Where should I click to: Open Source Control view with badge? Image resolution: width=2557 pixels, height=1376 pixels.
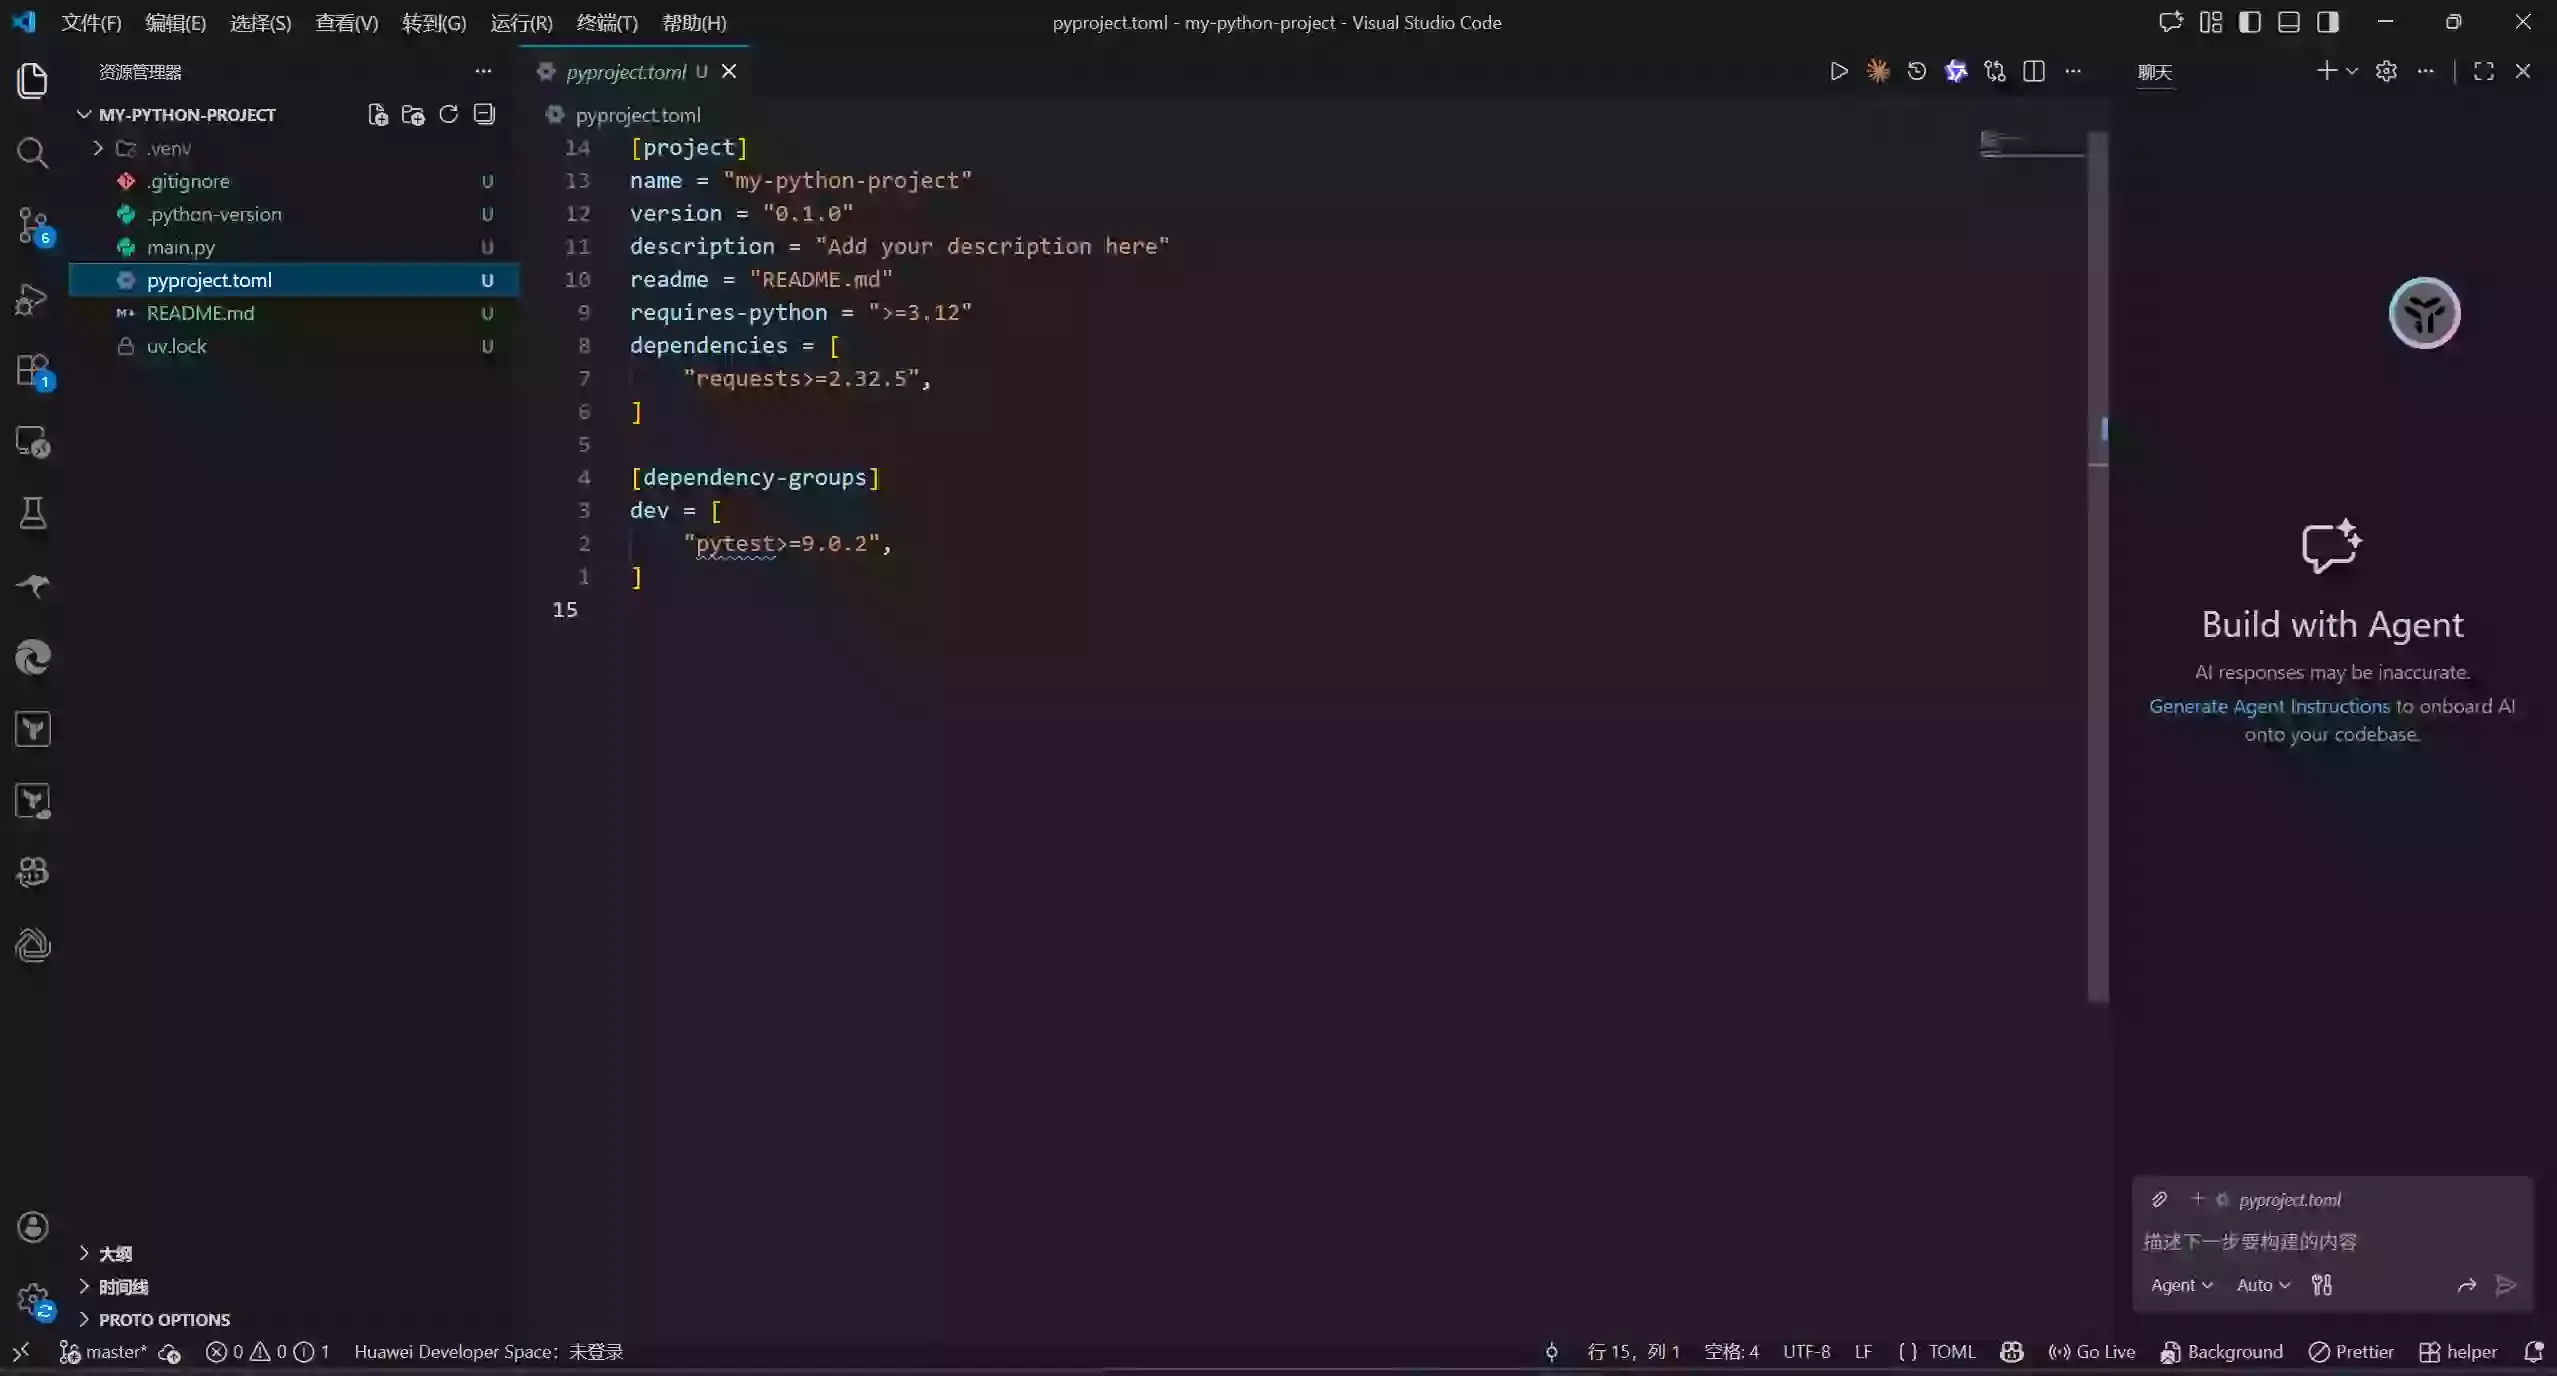point(32,225)
